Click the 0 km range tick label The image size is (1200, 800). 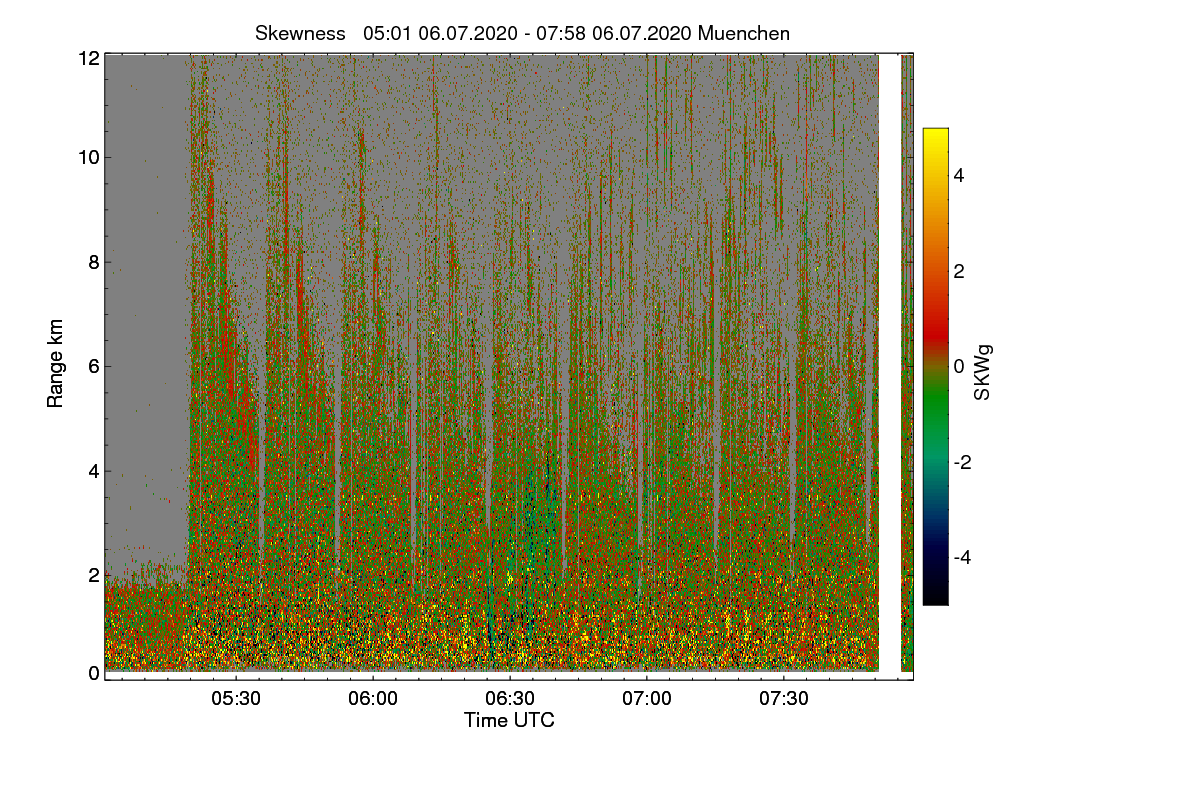(x=93, y=673)
